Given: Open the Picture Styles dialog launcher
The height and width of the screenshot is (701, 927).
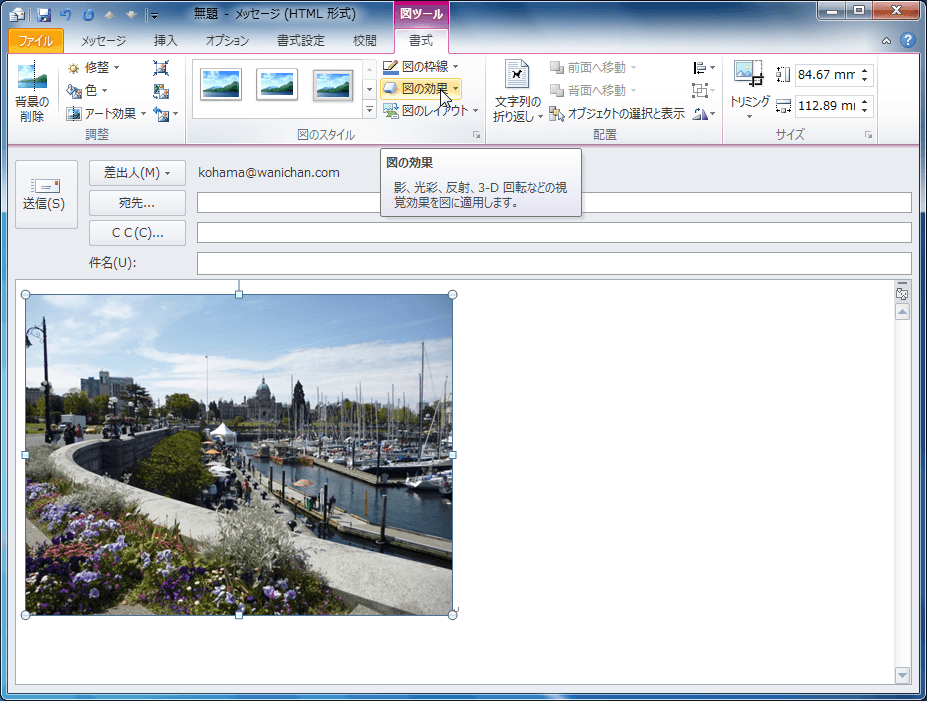Looking at the screenshot, I should tap(476, 135).
